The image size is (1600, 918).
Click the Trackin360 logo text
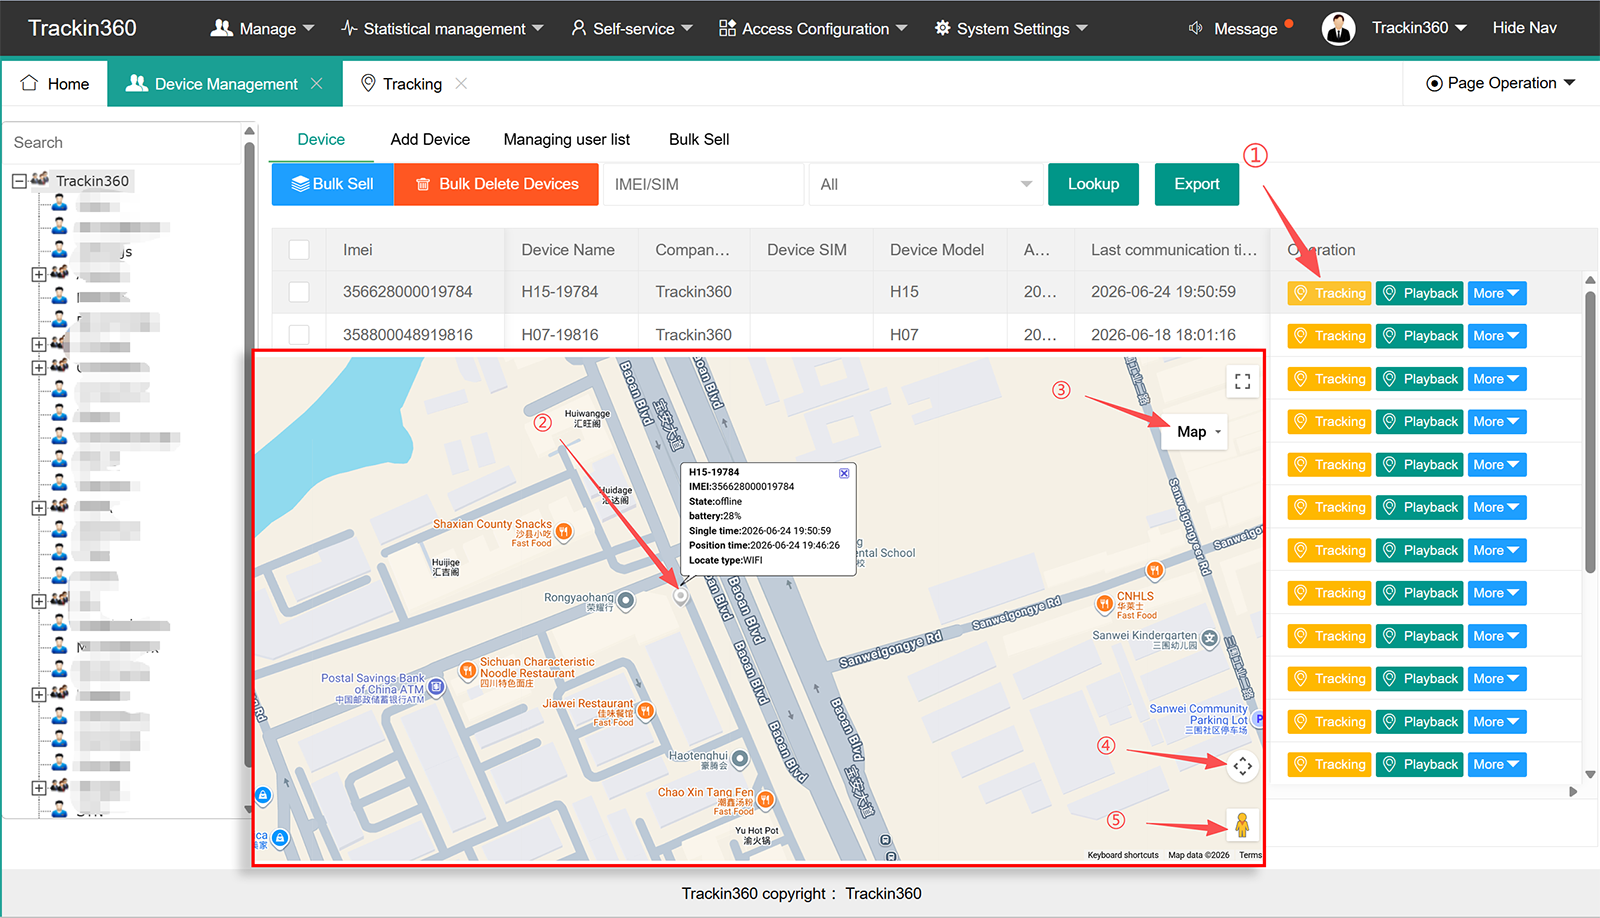click(x=82, y=28)
